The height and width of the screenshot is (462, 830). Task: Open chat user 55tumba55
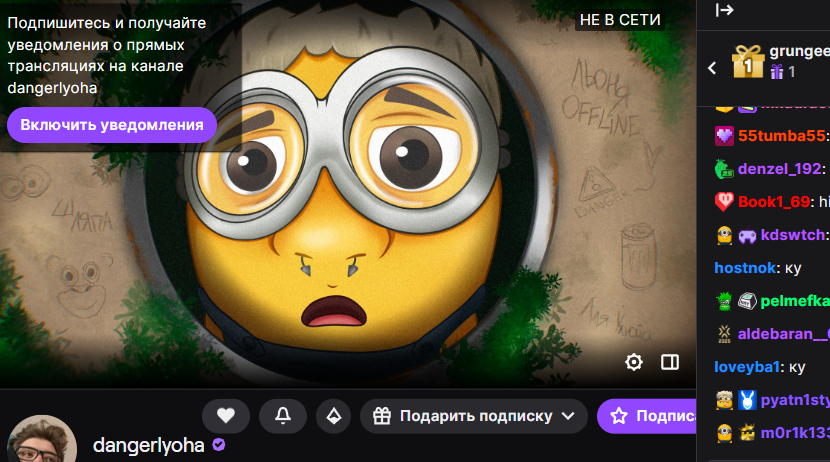781,135
